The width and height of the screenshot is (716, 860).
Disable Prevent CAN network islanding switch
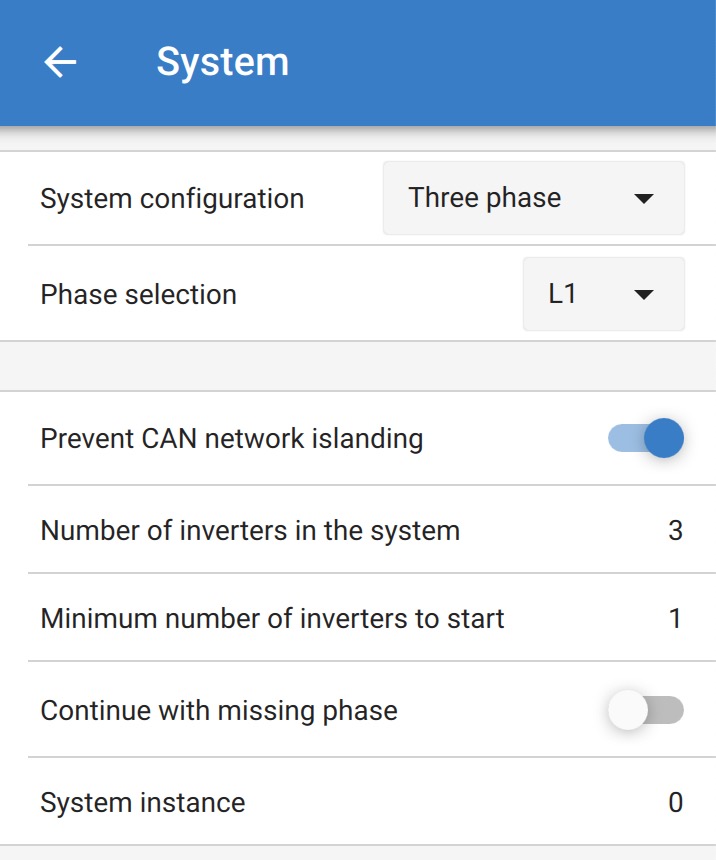point(646,438)
